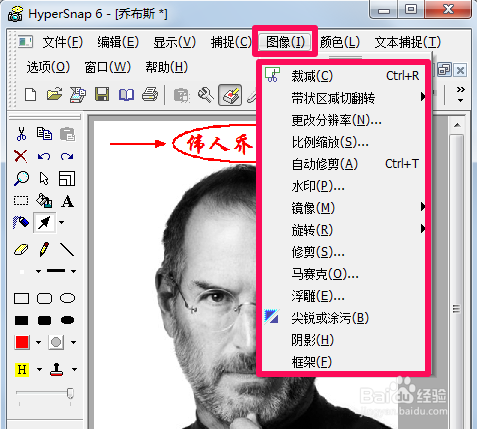477x429 pixels.
Task: Open the 捕捉(C) menu
Action: point(231,42)
